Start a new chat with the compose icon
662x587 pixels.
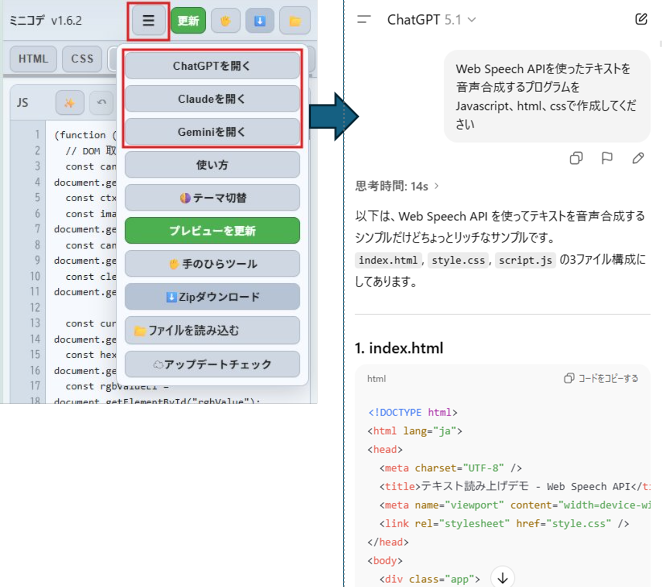click(641, 19)
